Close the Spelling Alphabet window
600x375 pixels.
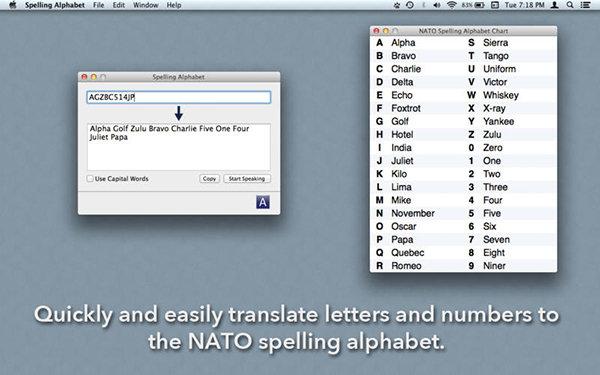[85, 77]
